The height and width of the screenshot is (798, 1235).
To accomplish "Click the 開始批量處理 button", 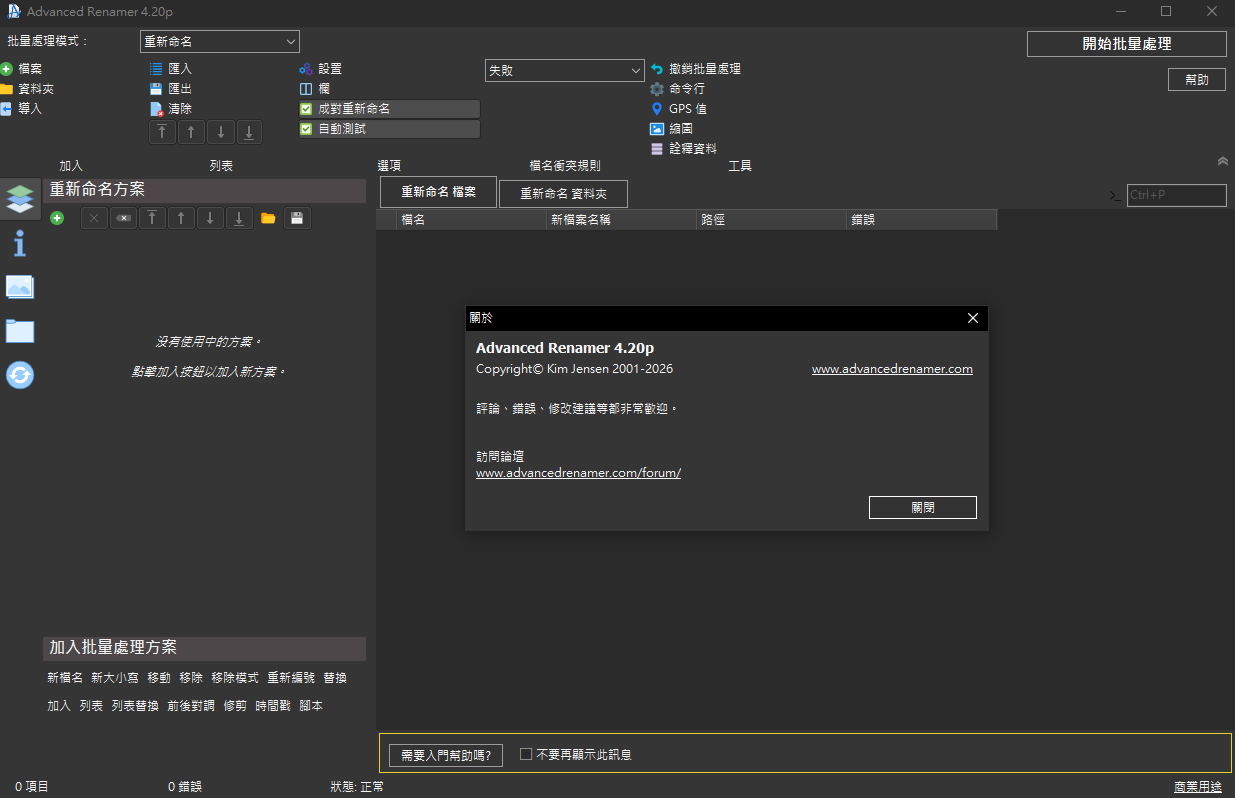I will 1127,44.
